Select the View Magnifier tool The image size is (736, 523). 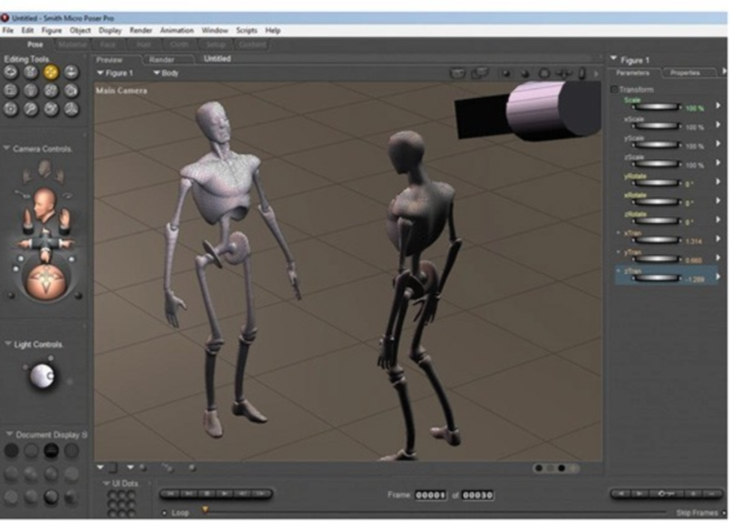click(x=31, y=109)
